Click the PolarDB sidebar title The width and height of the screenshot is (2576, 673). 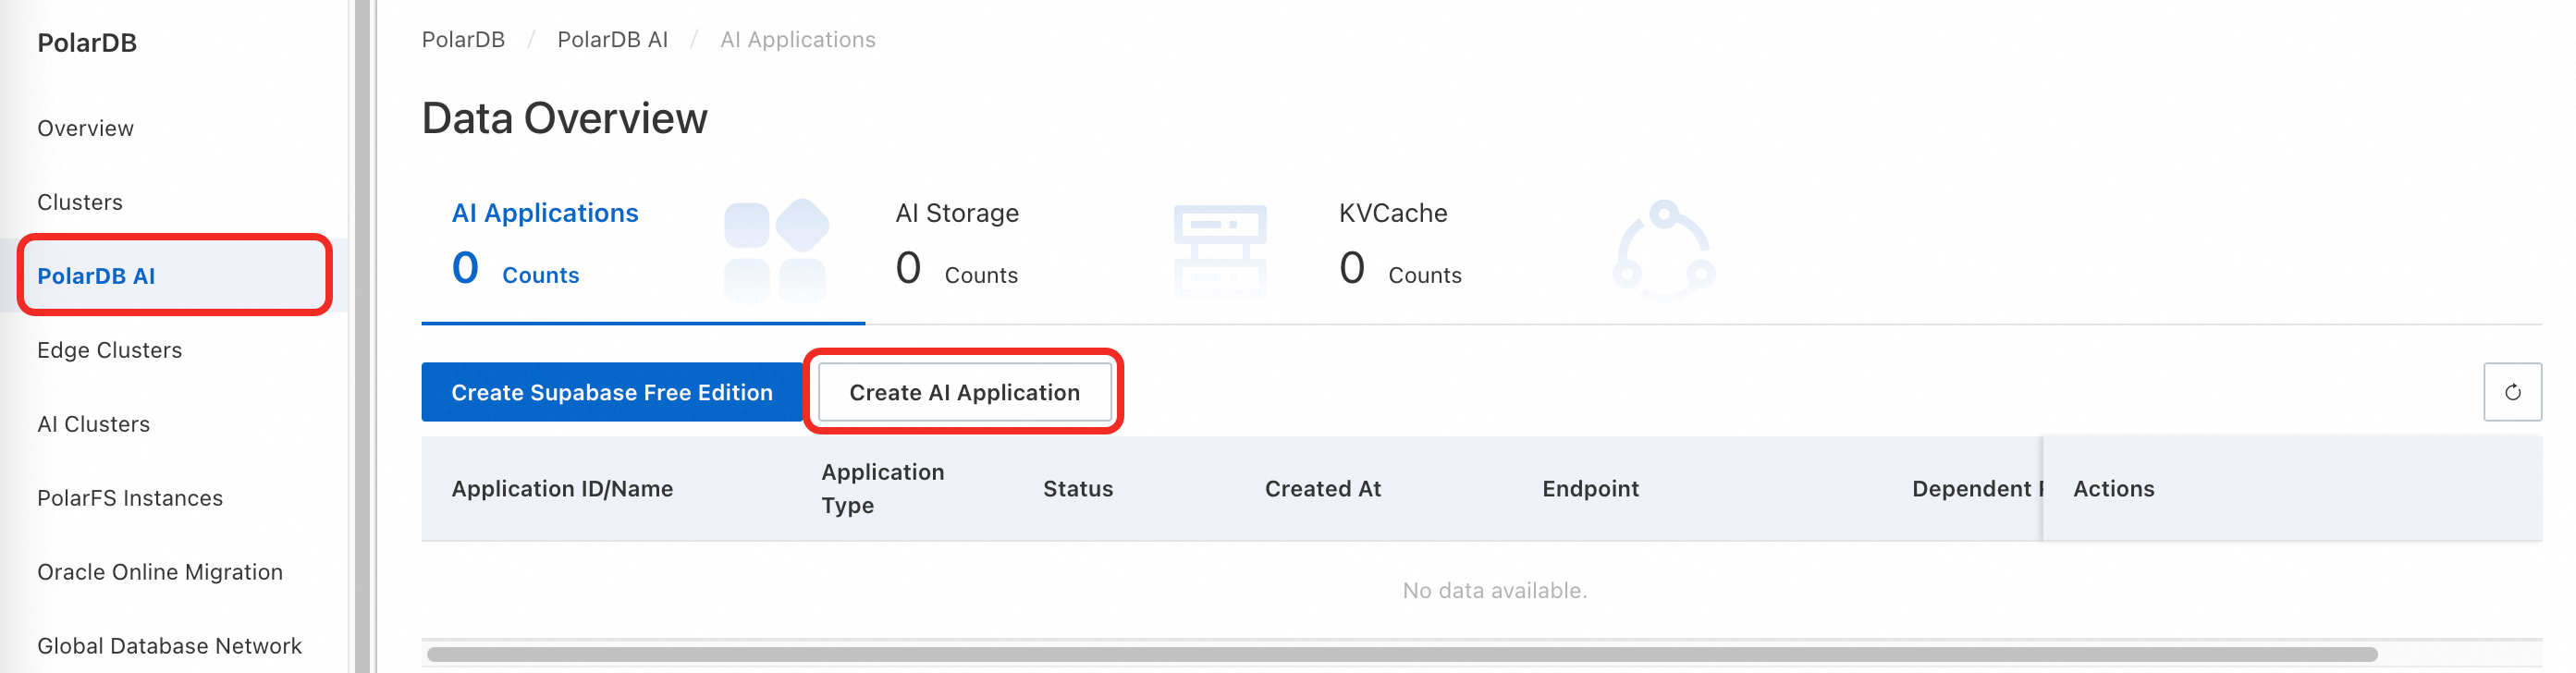[87, 43]
